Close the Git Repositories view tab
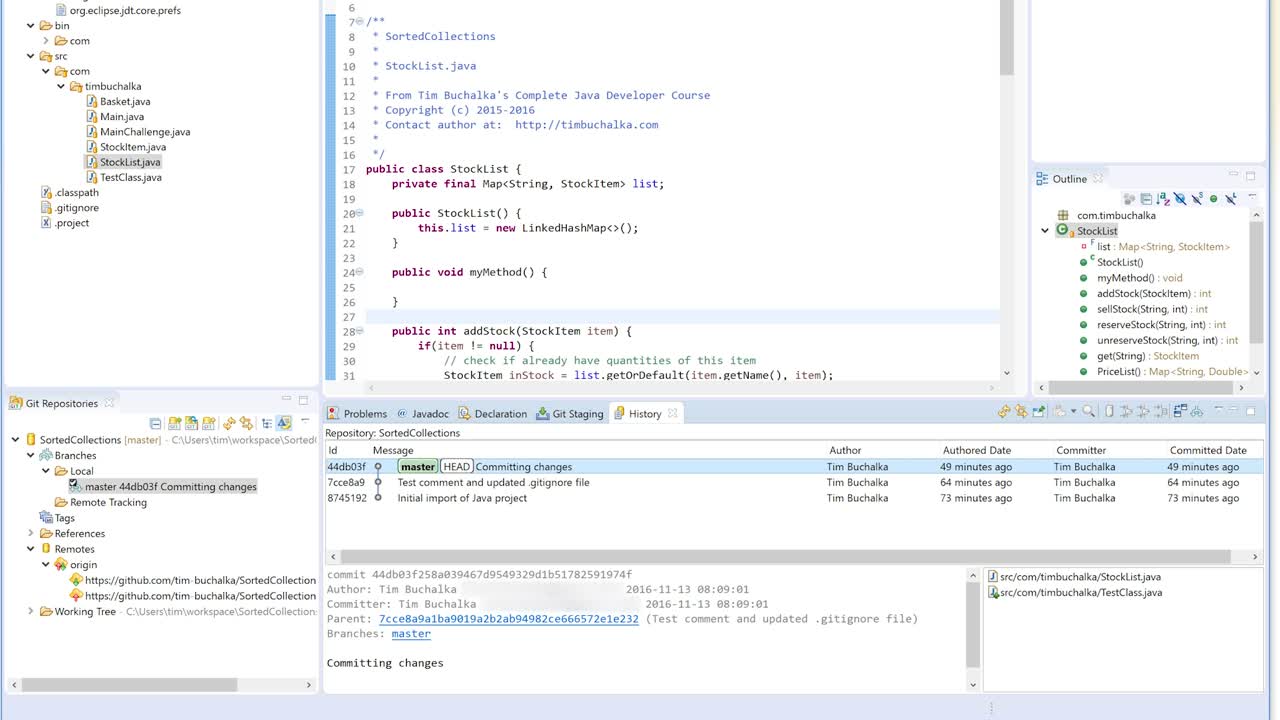 point(110,403)
